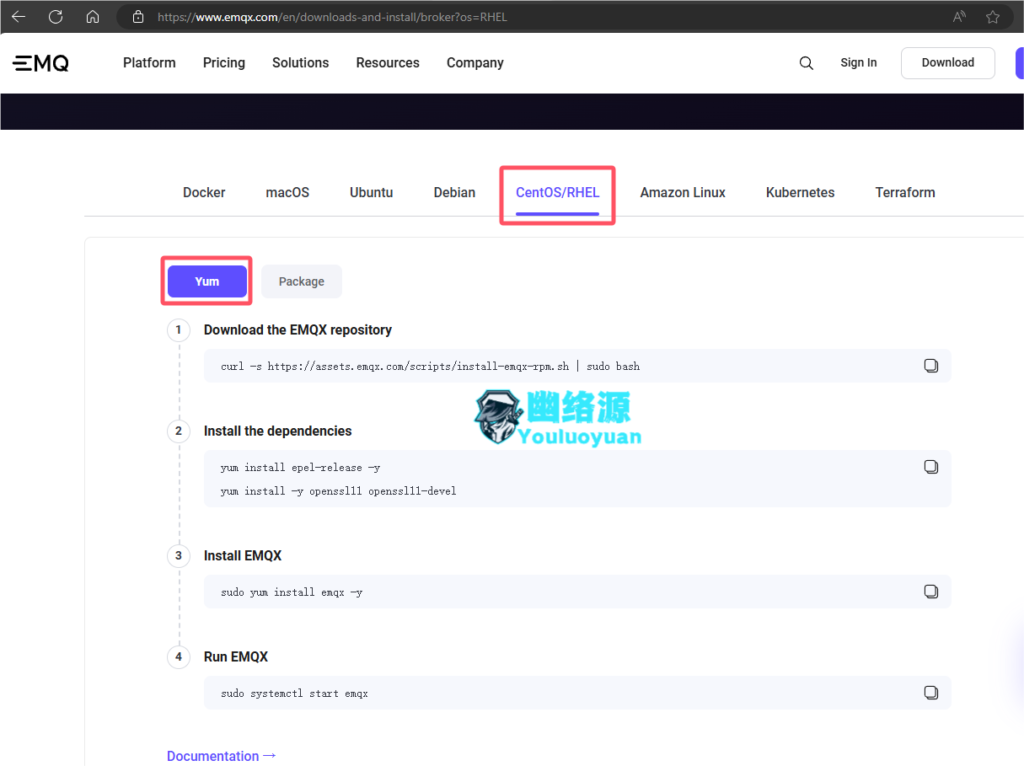Select the Package install method
The image size is (1024, 766).
(x=302, y=281)
